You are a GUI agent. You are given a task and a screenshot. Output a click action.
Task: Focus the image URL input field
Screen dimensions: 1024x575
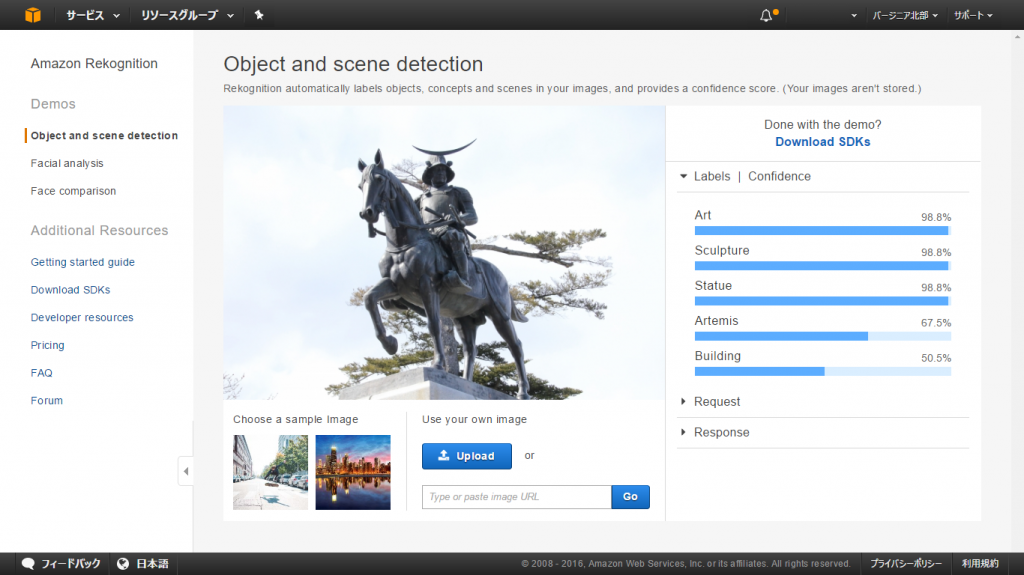(x=517, y=497)
